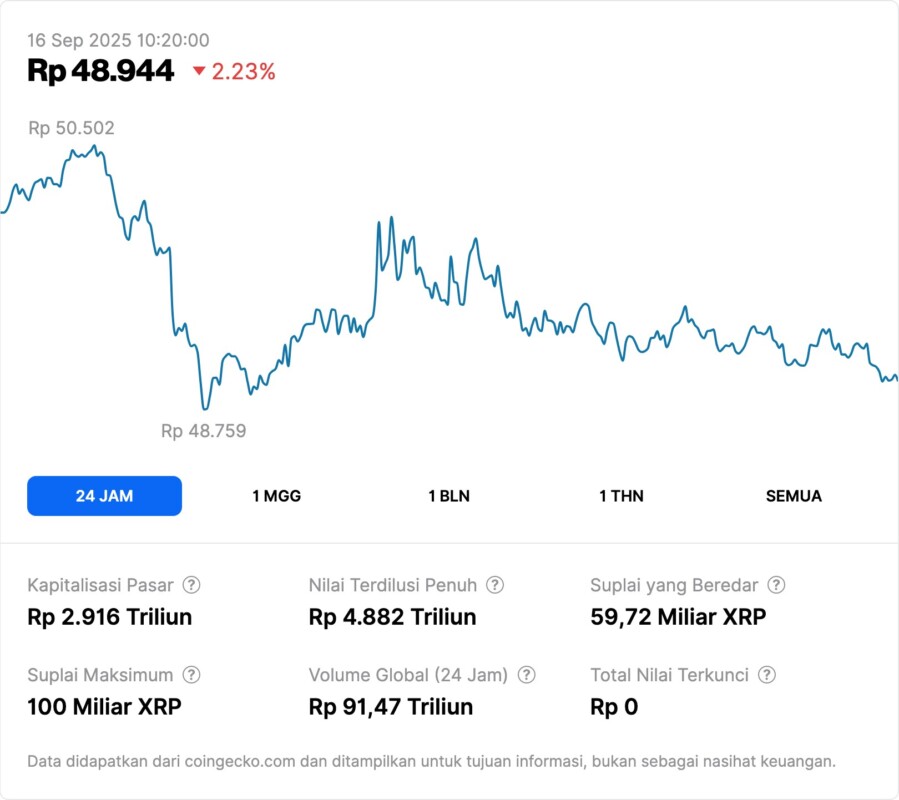Click the coingecko.com disclaimer text
899x800 pixels.
coord(431,761)
